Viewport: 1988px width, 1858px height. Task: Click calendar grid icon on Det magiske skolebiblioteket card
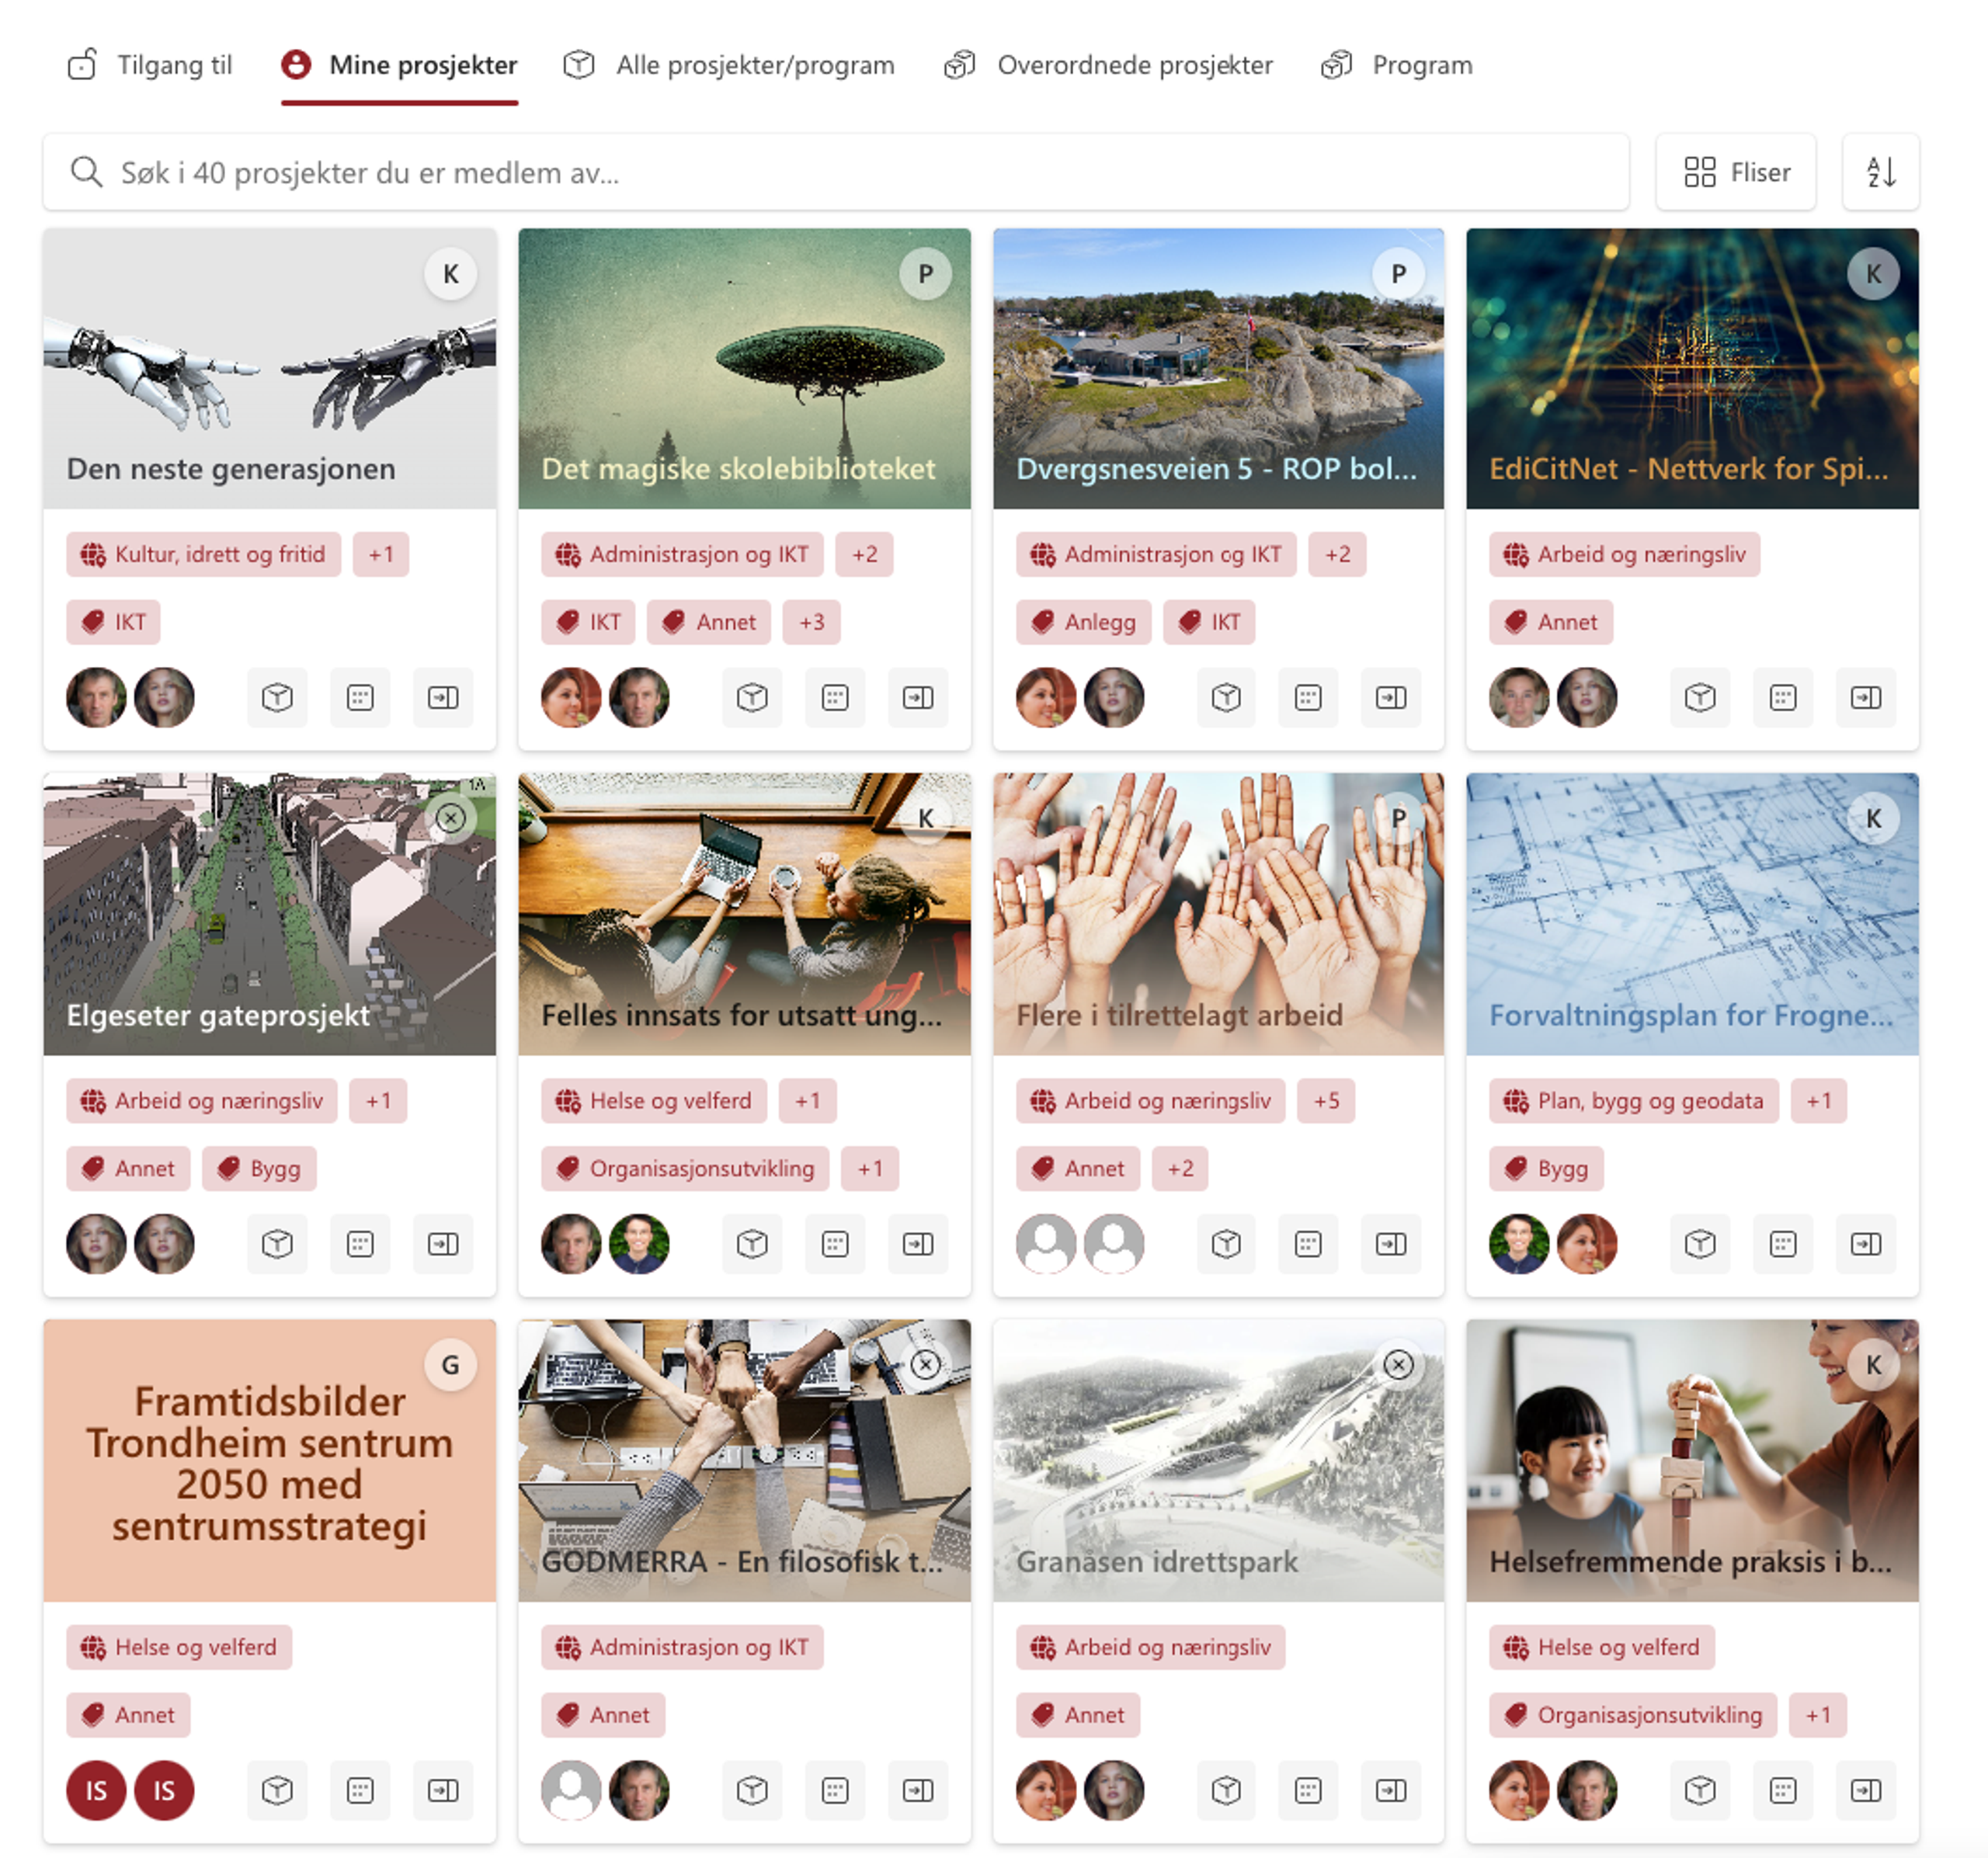835,697
